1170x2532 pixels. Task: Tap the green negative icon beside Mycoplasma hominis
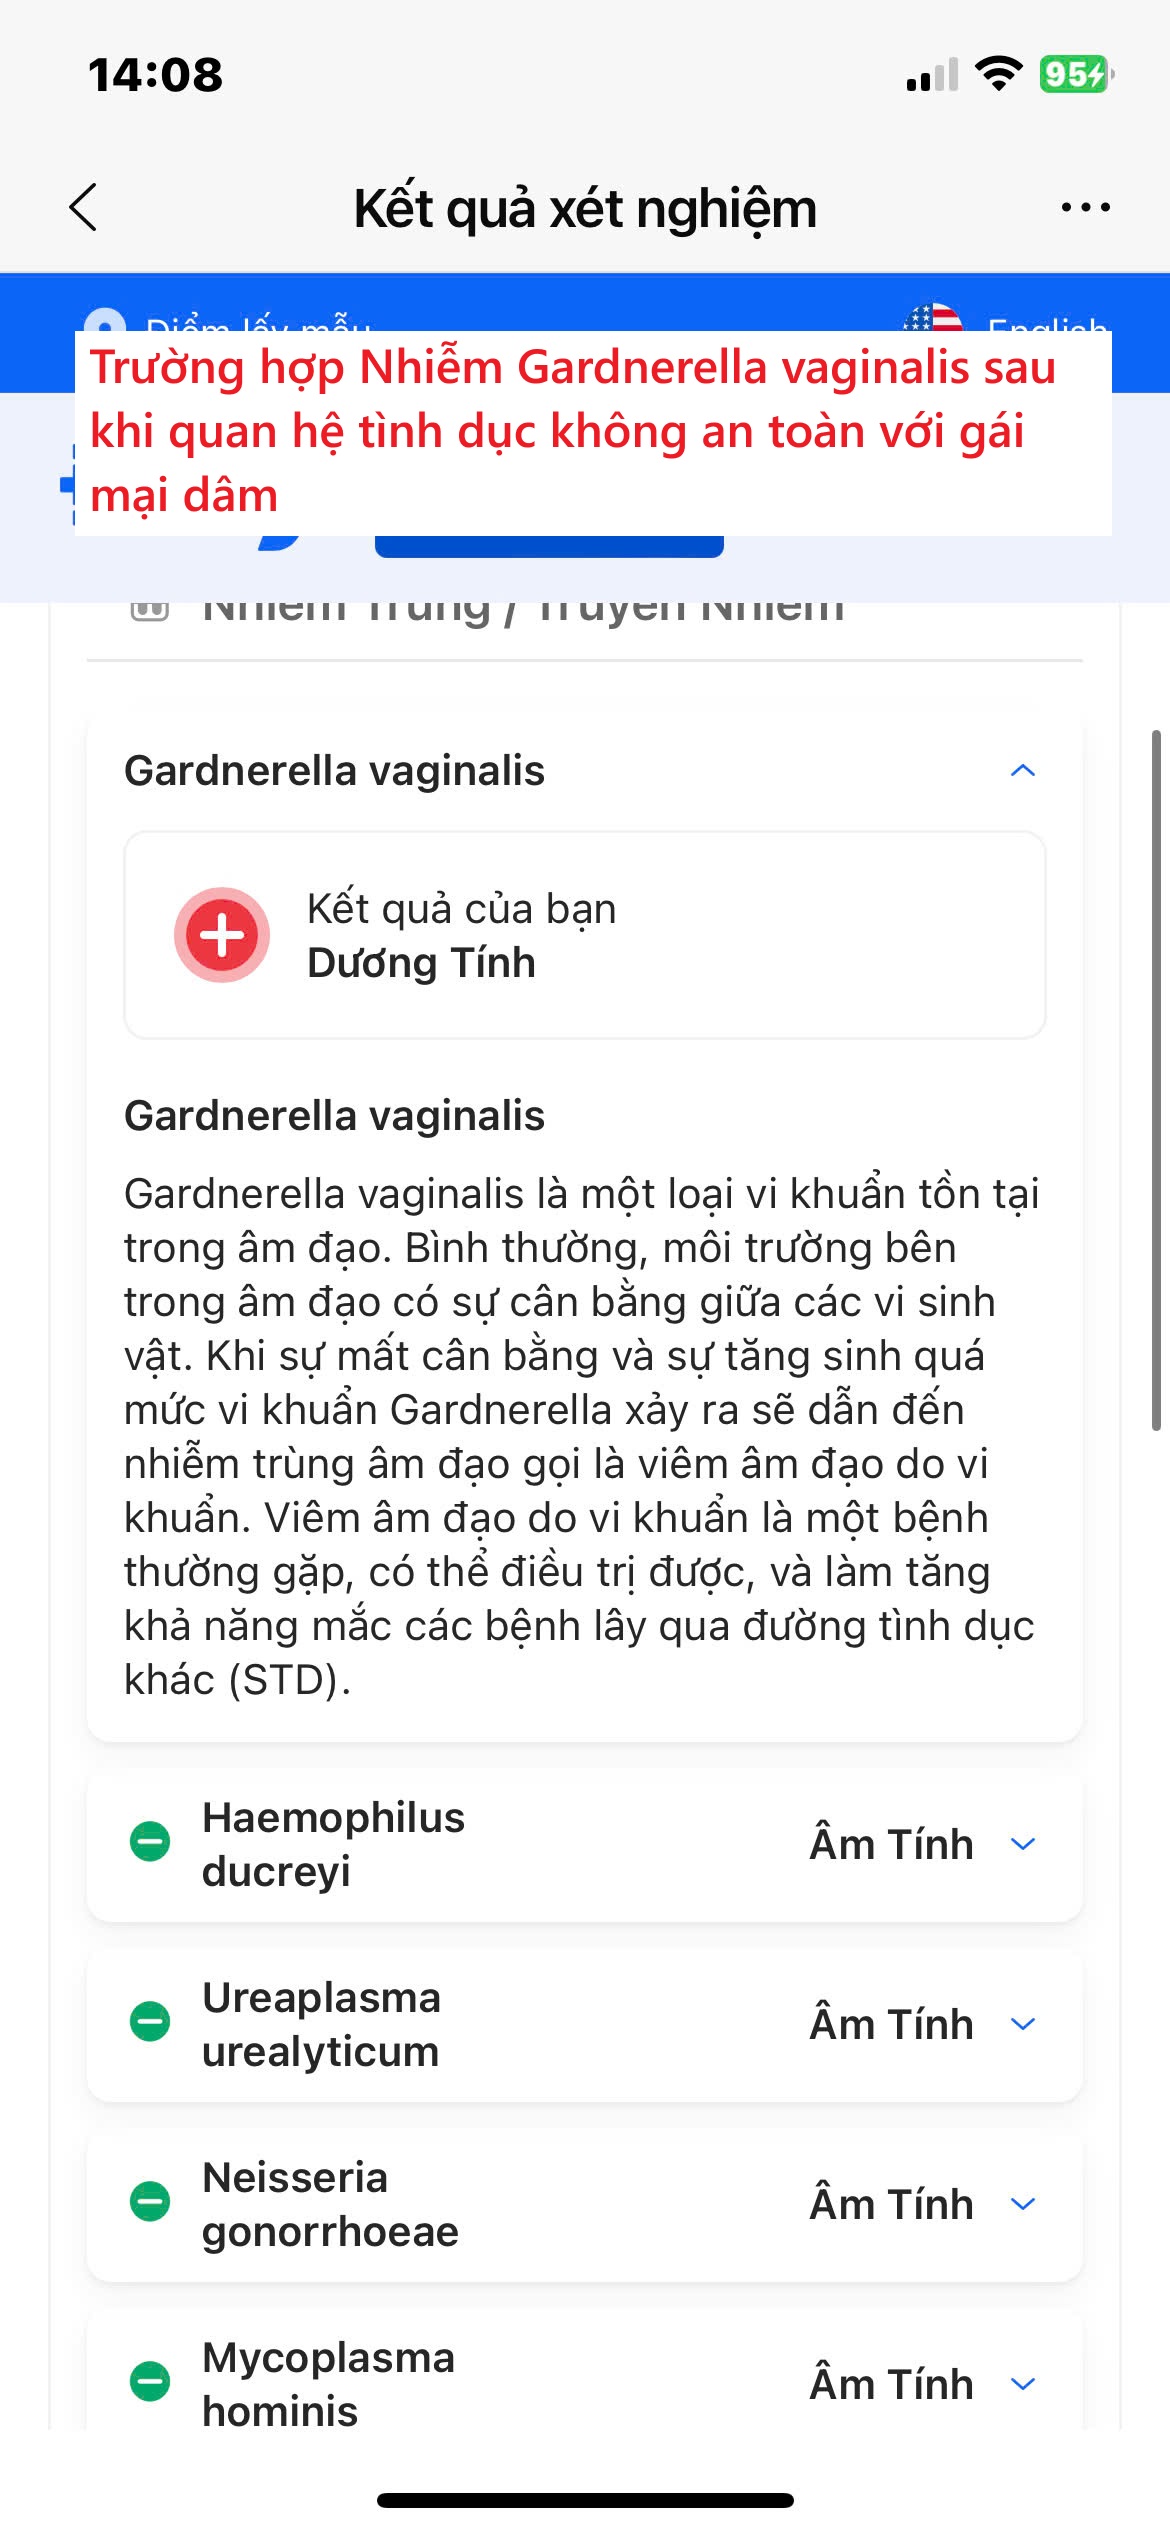(x=151, y=2382)
